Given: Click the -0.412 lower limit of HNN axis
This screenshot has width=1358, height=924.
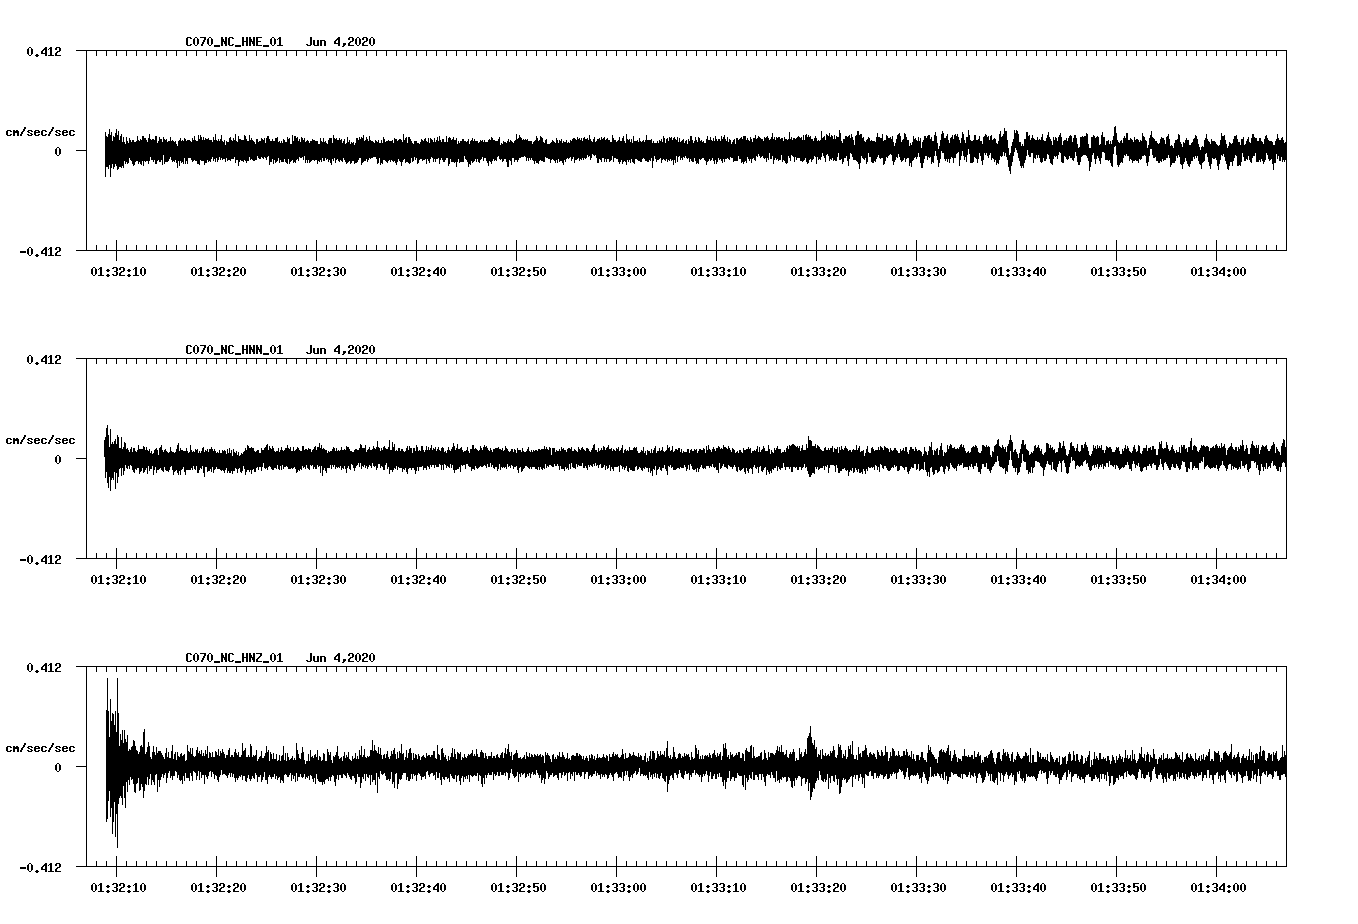Looking at the screenshot, I should (x=40, y=559).
